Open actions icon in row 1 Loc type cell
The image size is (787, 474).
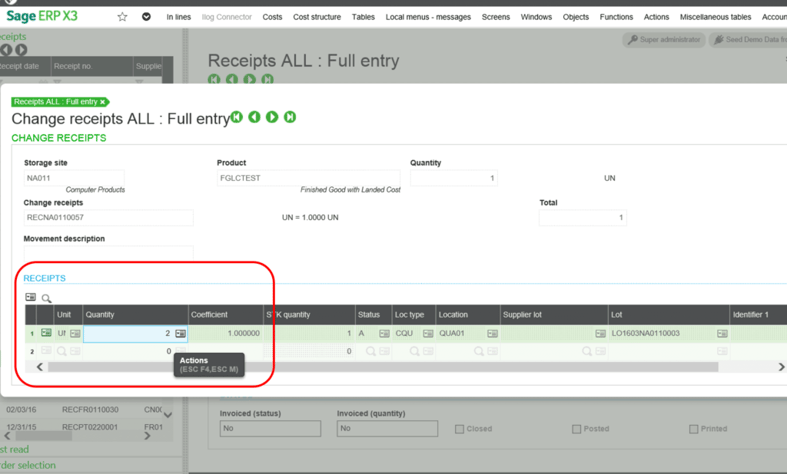[428, 333]
